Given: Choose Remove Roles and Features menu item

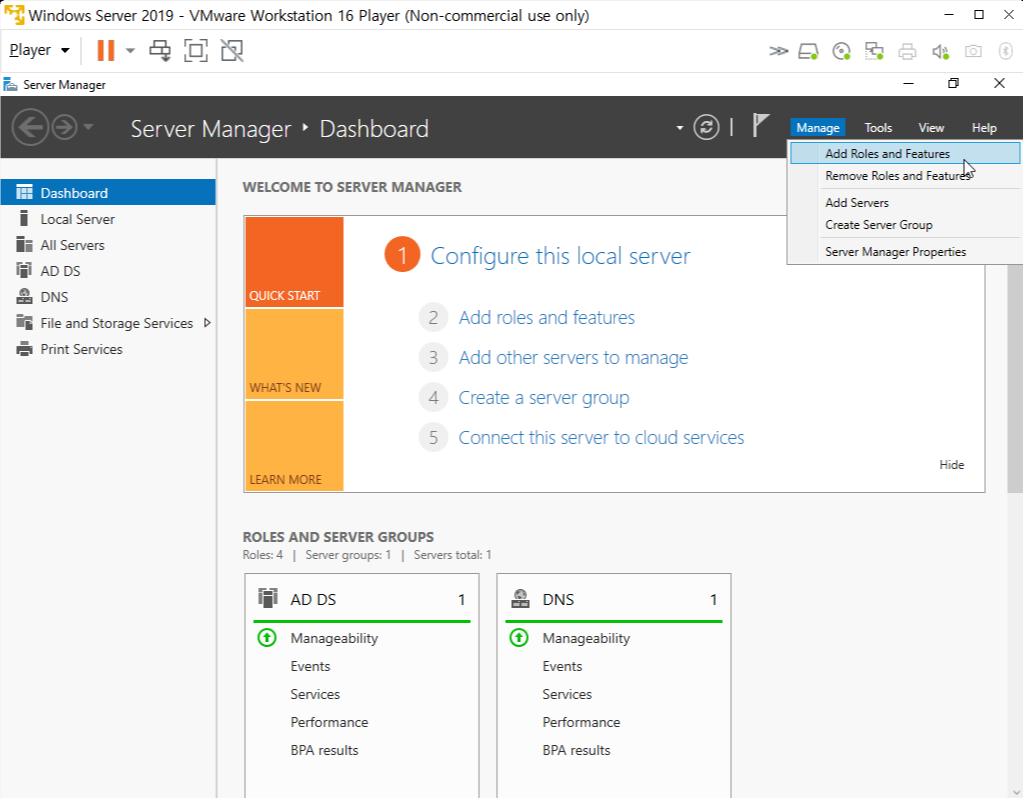Looking at the screenshot, I should pos(905,176).
